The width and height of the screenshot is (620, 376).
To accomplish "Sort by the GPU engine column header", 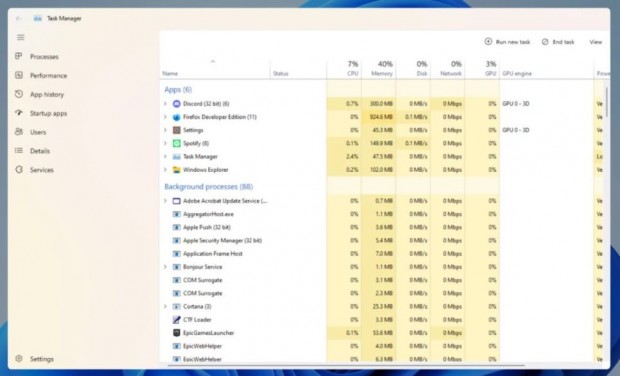I will pyautogui.click(x=546, y=68).
